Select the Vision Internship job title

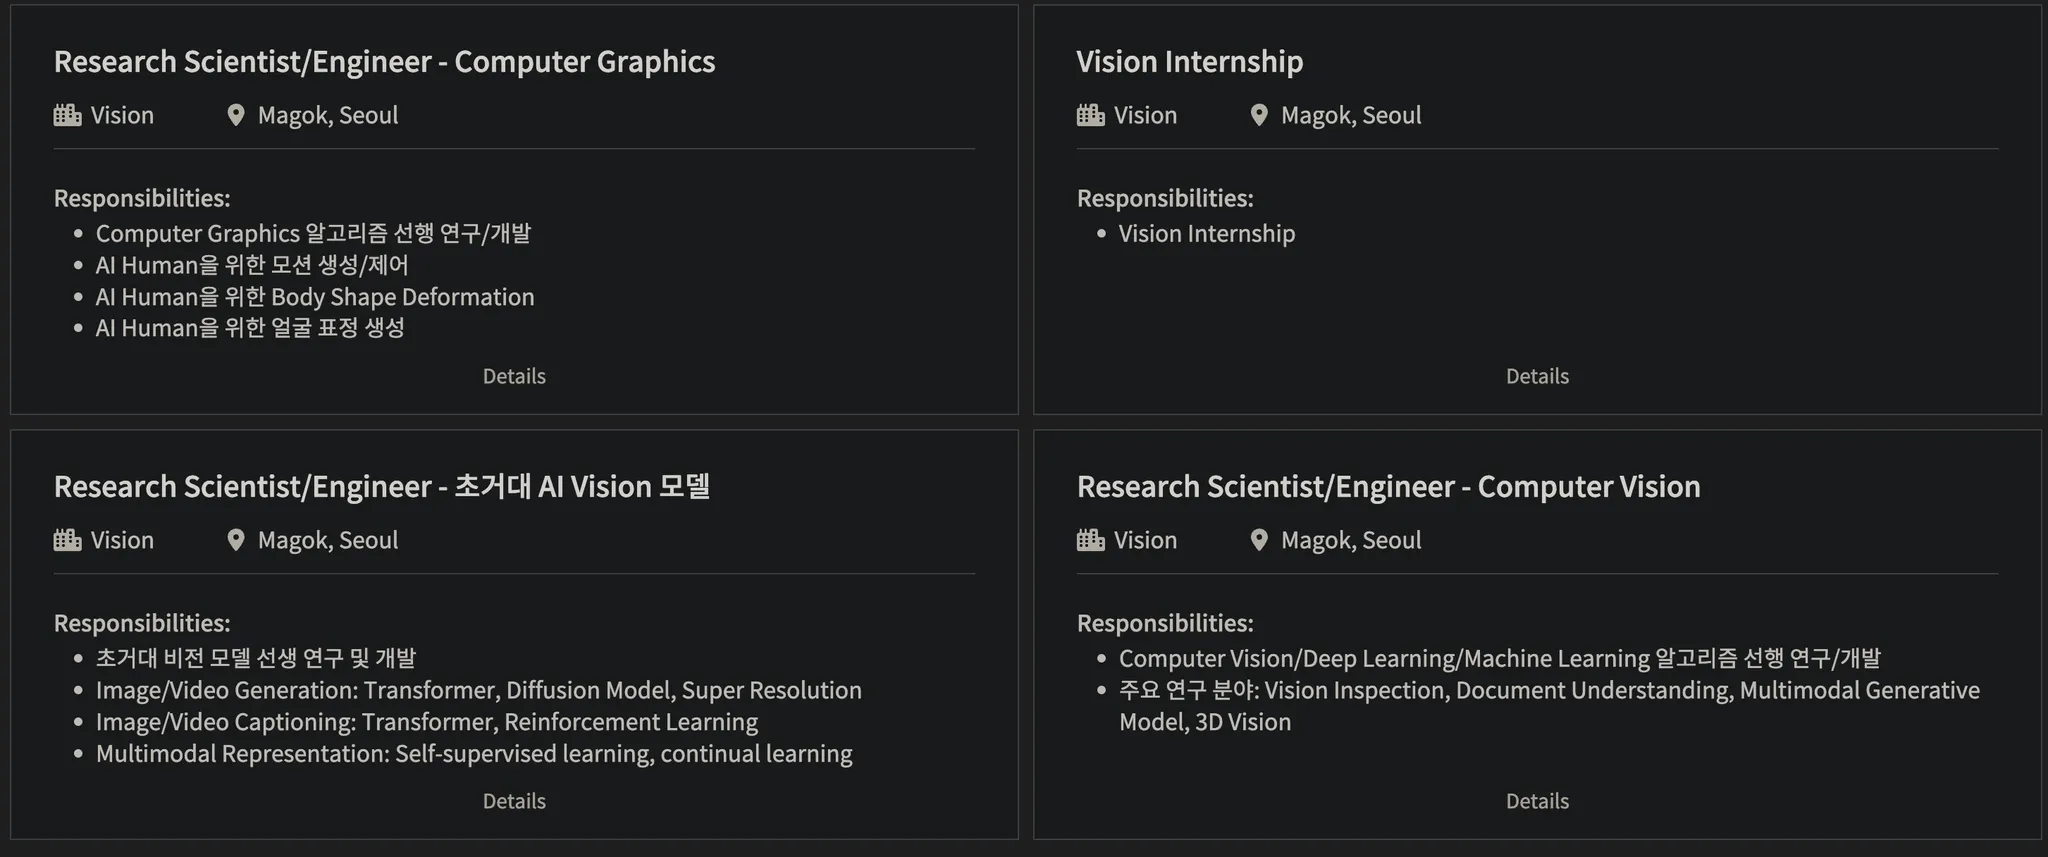coord(1189,62)
